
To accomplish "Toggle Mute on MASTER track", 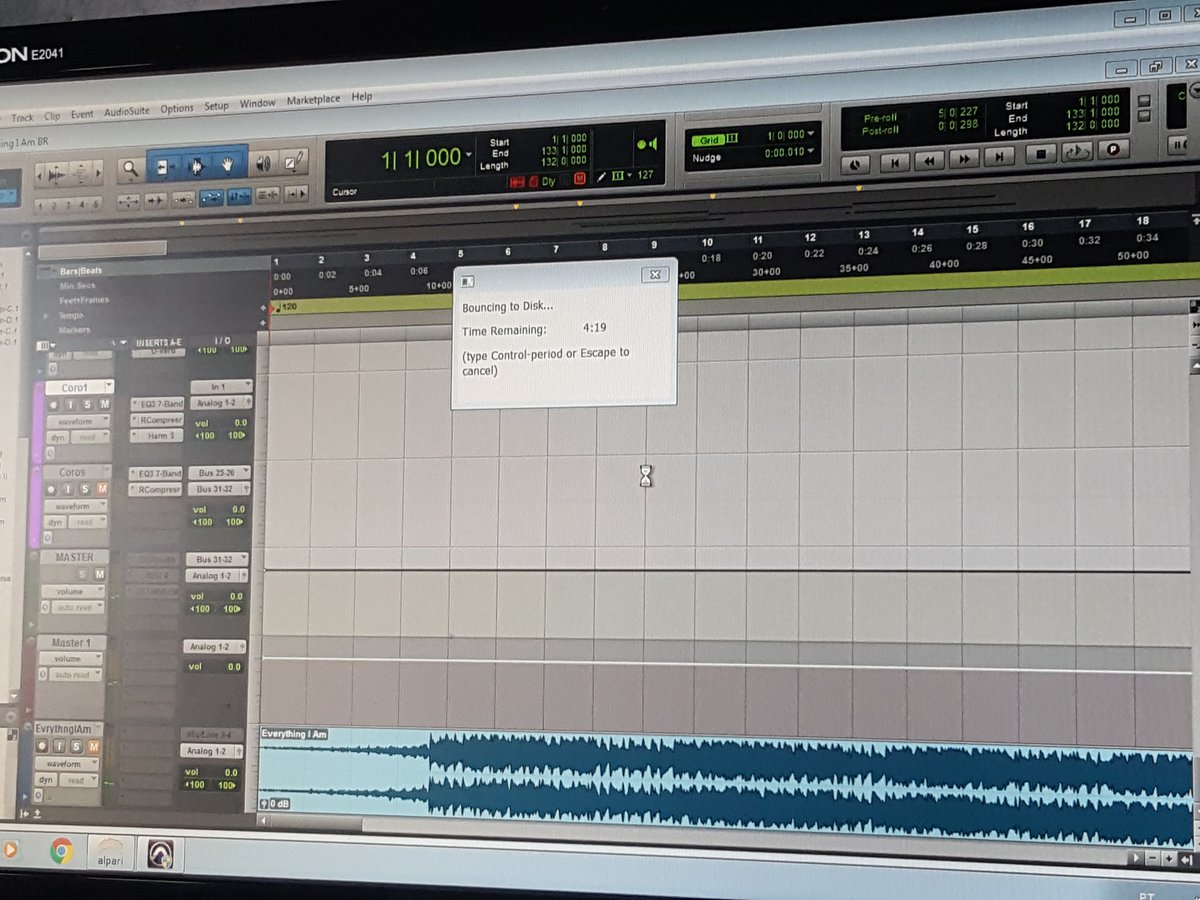I will [99, 574].
